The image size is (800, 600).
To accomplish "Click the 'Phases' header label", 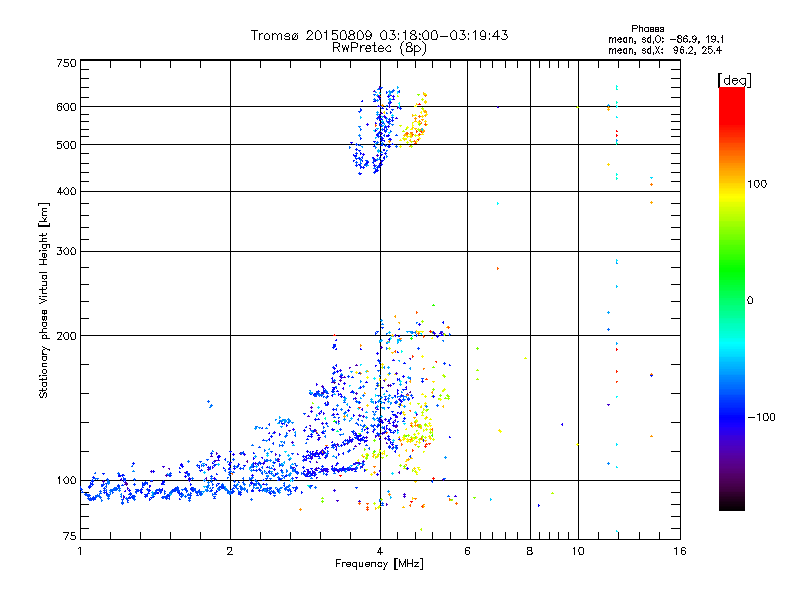I will pos(647,29).
